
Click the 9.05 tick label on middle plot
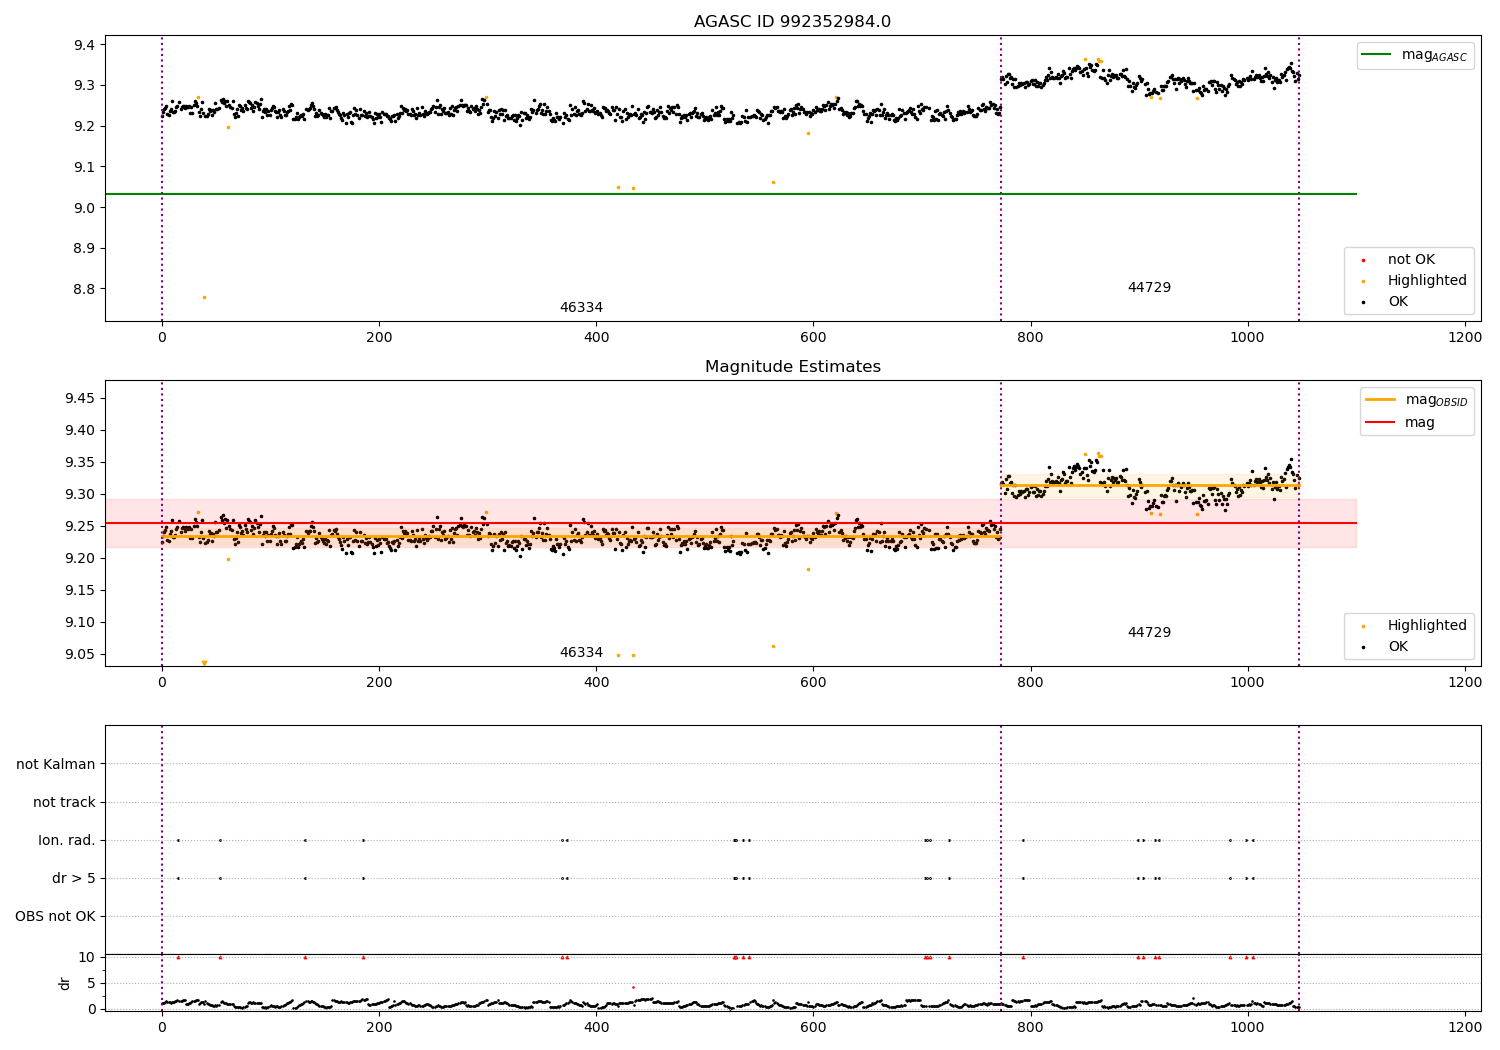pyautogui.click(x=80, y=655)
